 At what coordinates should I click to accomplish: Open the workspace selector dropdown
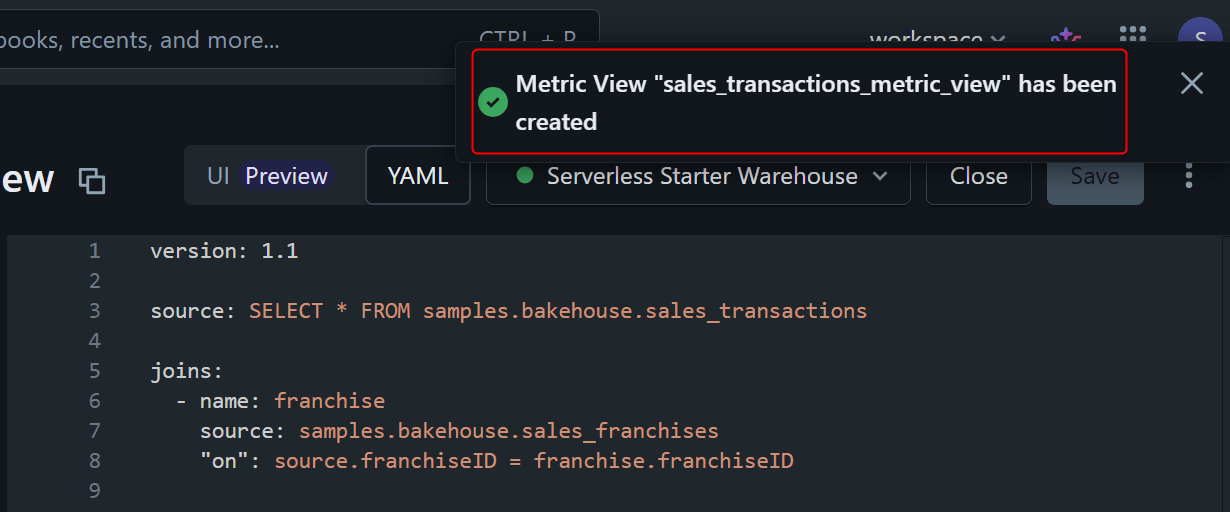tap(936, 40)
